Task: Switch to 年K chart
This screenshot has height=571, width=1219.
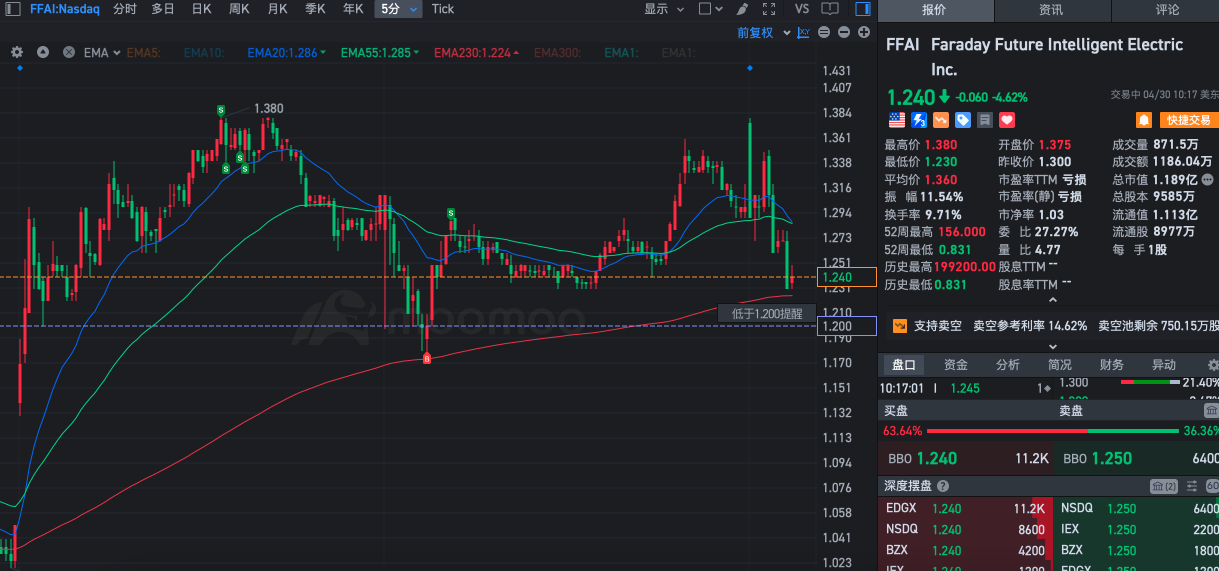Action: (x=353, y=9)
